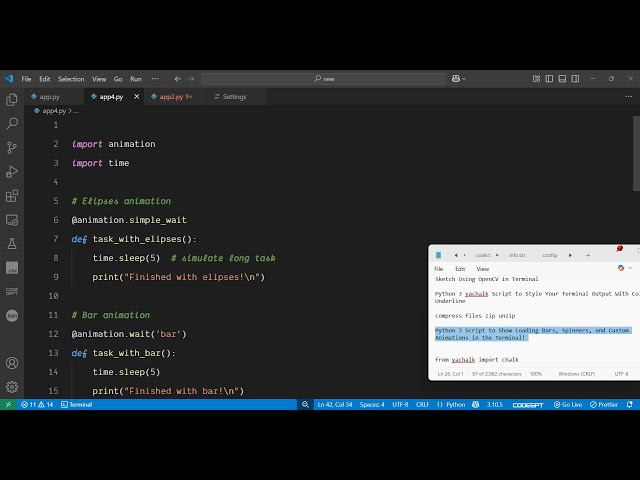Change indentation Spaces: 4
The height and width of the screenshot is (480, 640).
click(x=372, y=404)
